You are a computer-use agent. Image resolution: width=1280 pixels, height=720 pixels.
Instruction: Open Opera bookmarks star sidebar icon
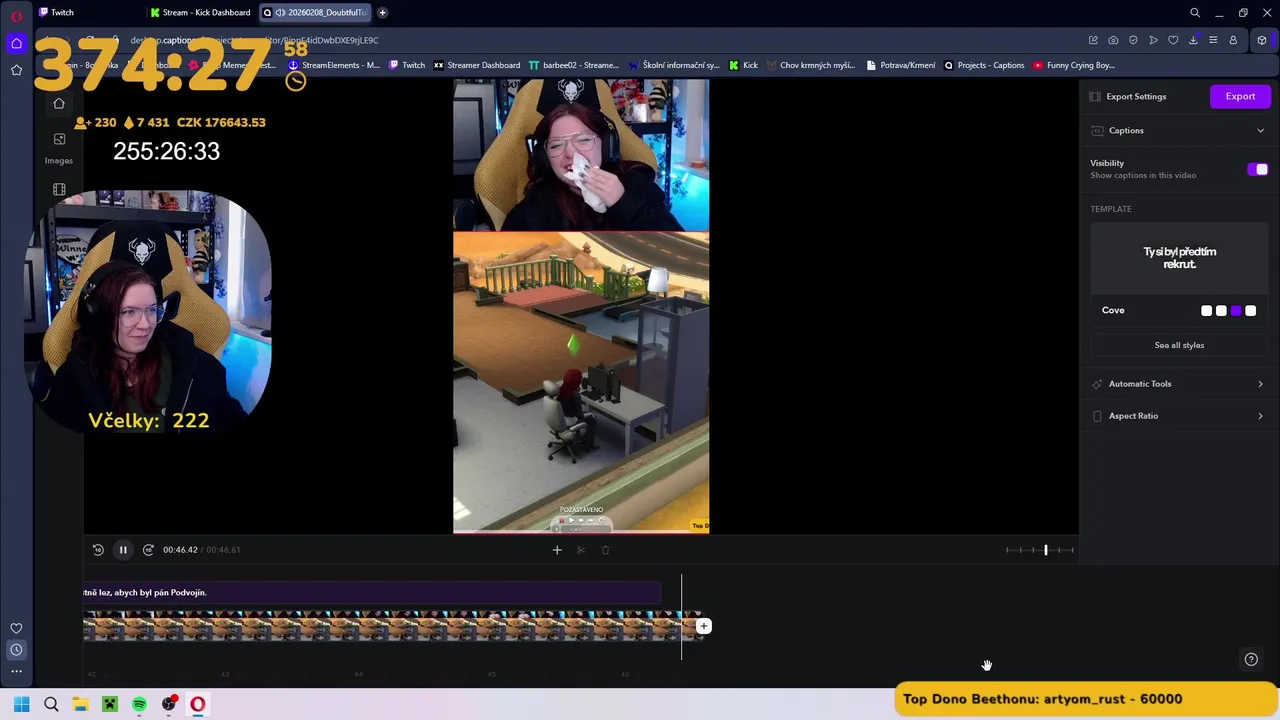pyautogui.click(x=16, y=70)
